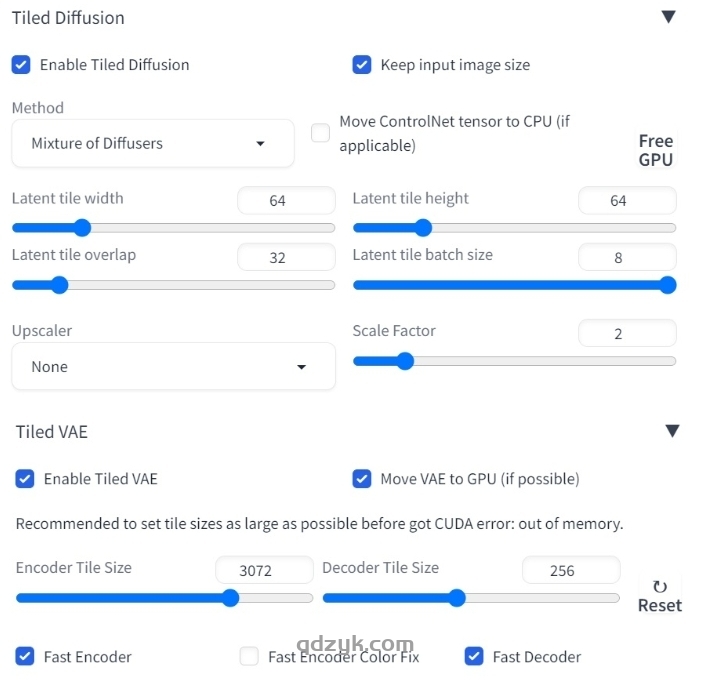
Task: Disable the Fast Encoder checkbox
Action: (25, 657)
